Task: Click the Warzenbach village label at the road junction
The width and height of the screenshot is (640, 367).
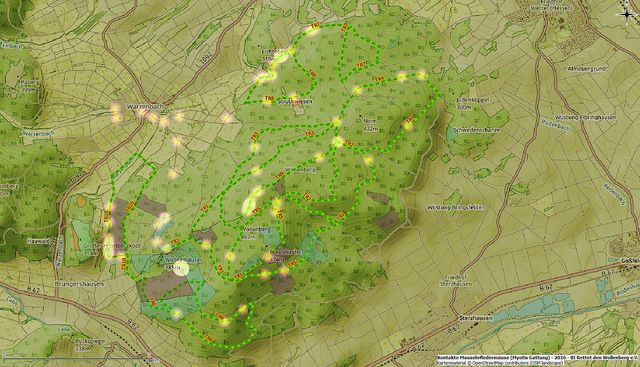Action: [x=145, y=107]
